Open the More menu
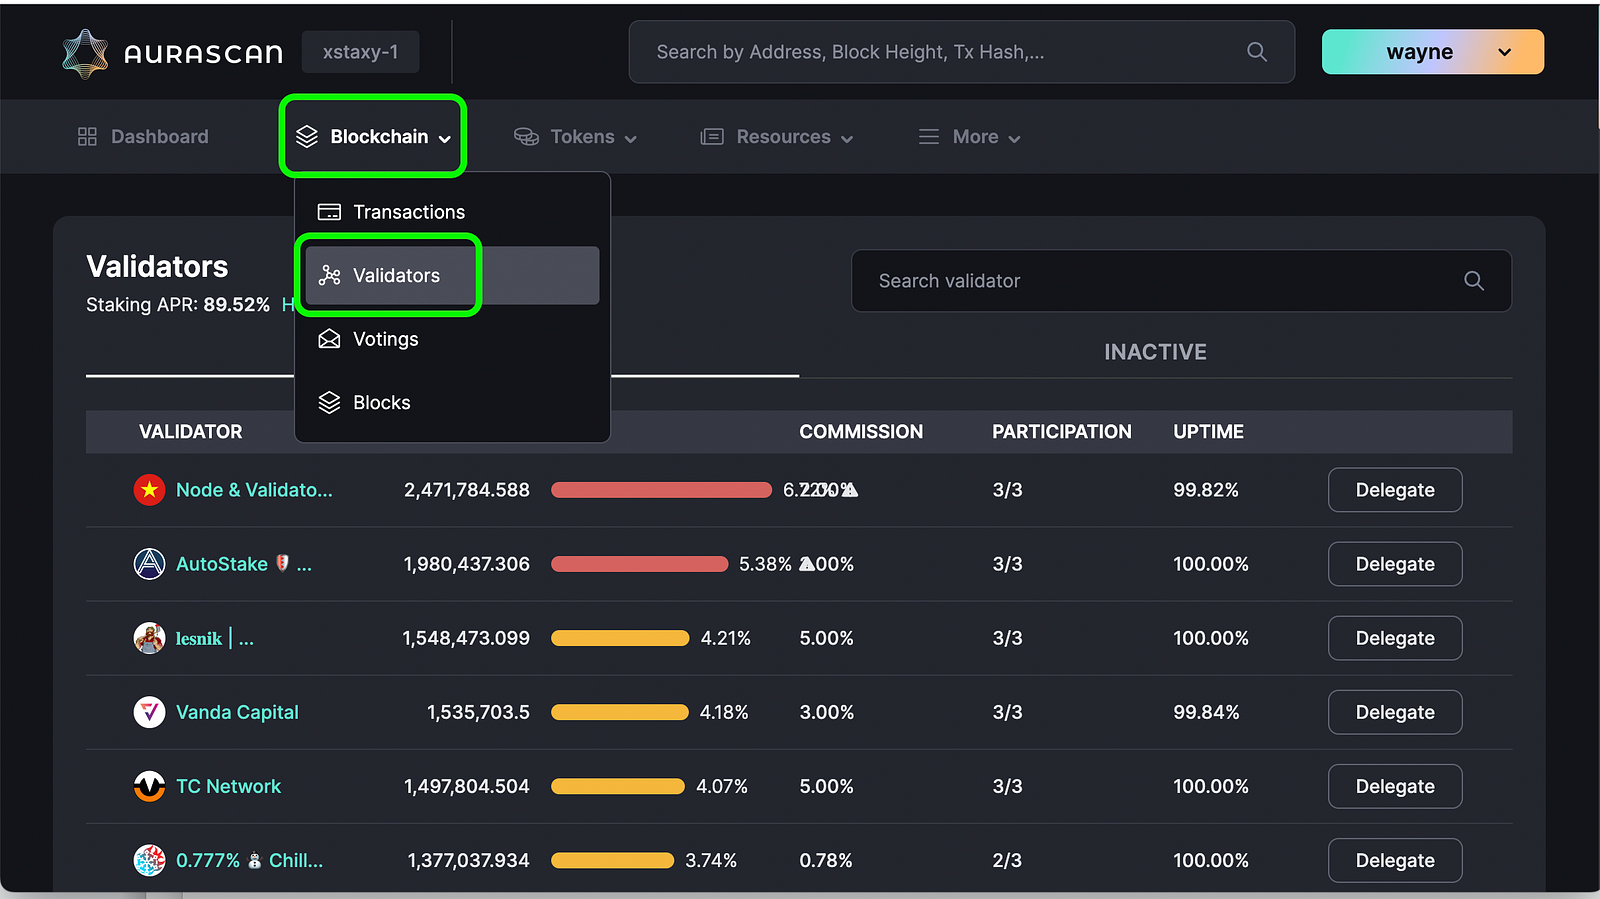Viewport: 1600px width, 899px height. [x=969, y=137]
